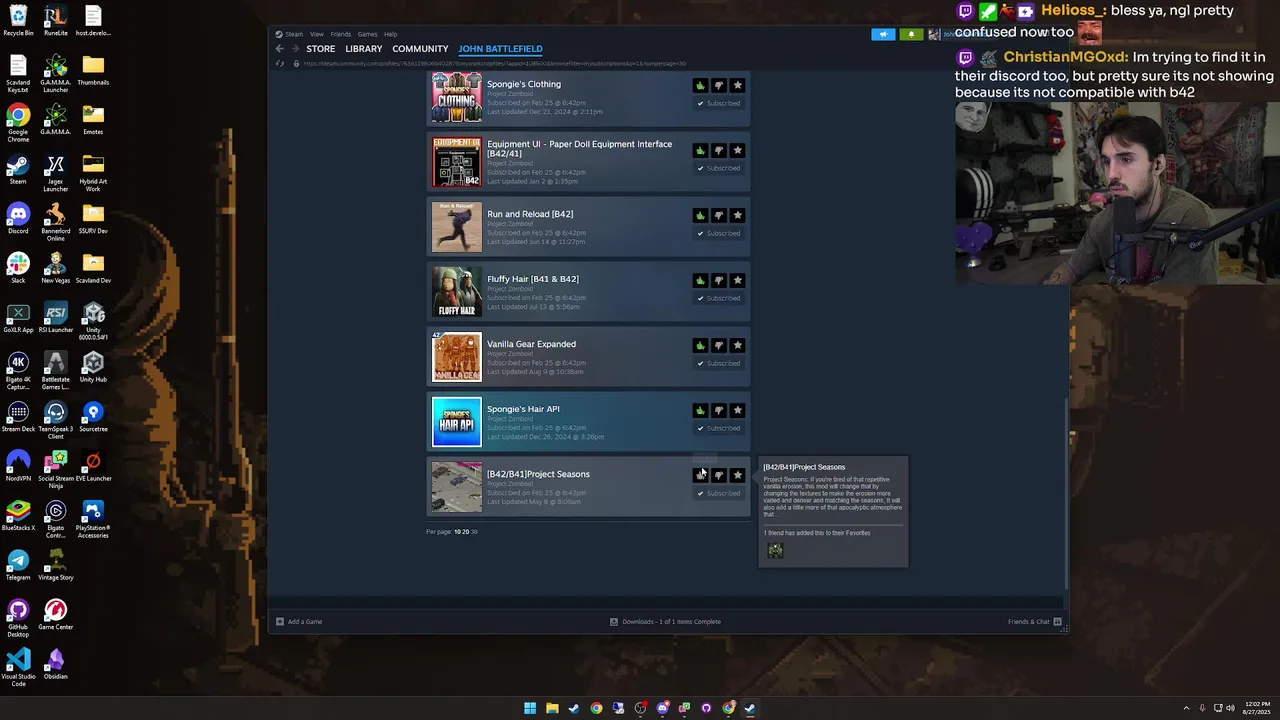The image size is (1280, 720).
Task: Favorite [B42/B41]Project Seasons star icon
Action: [737, 475]
